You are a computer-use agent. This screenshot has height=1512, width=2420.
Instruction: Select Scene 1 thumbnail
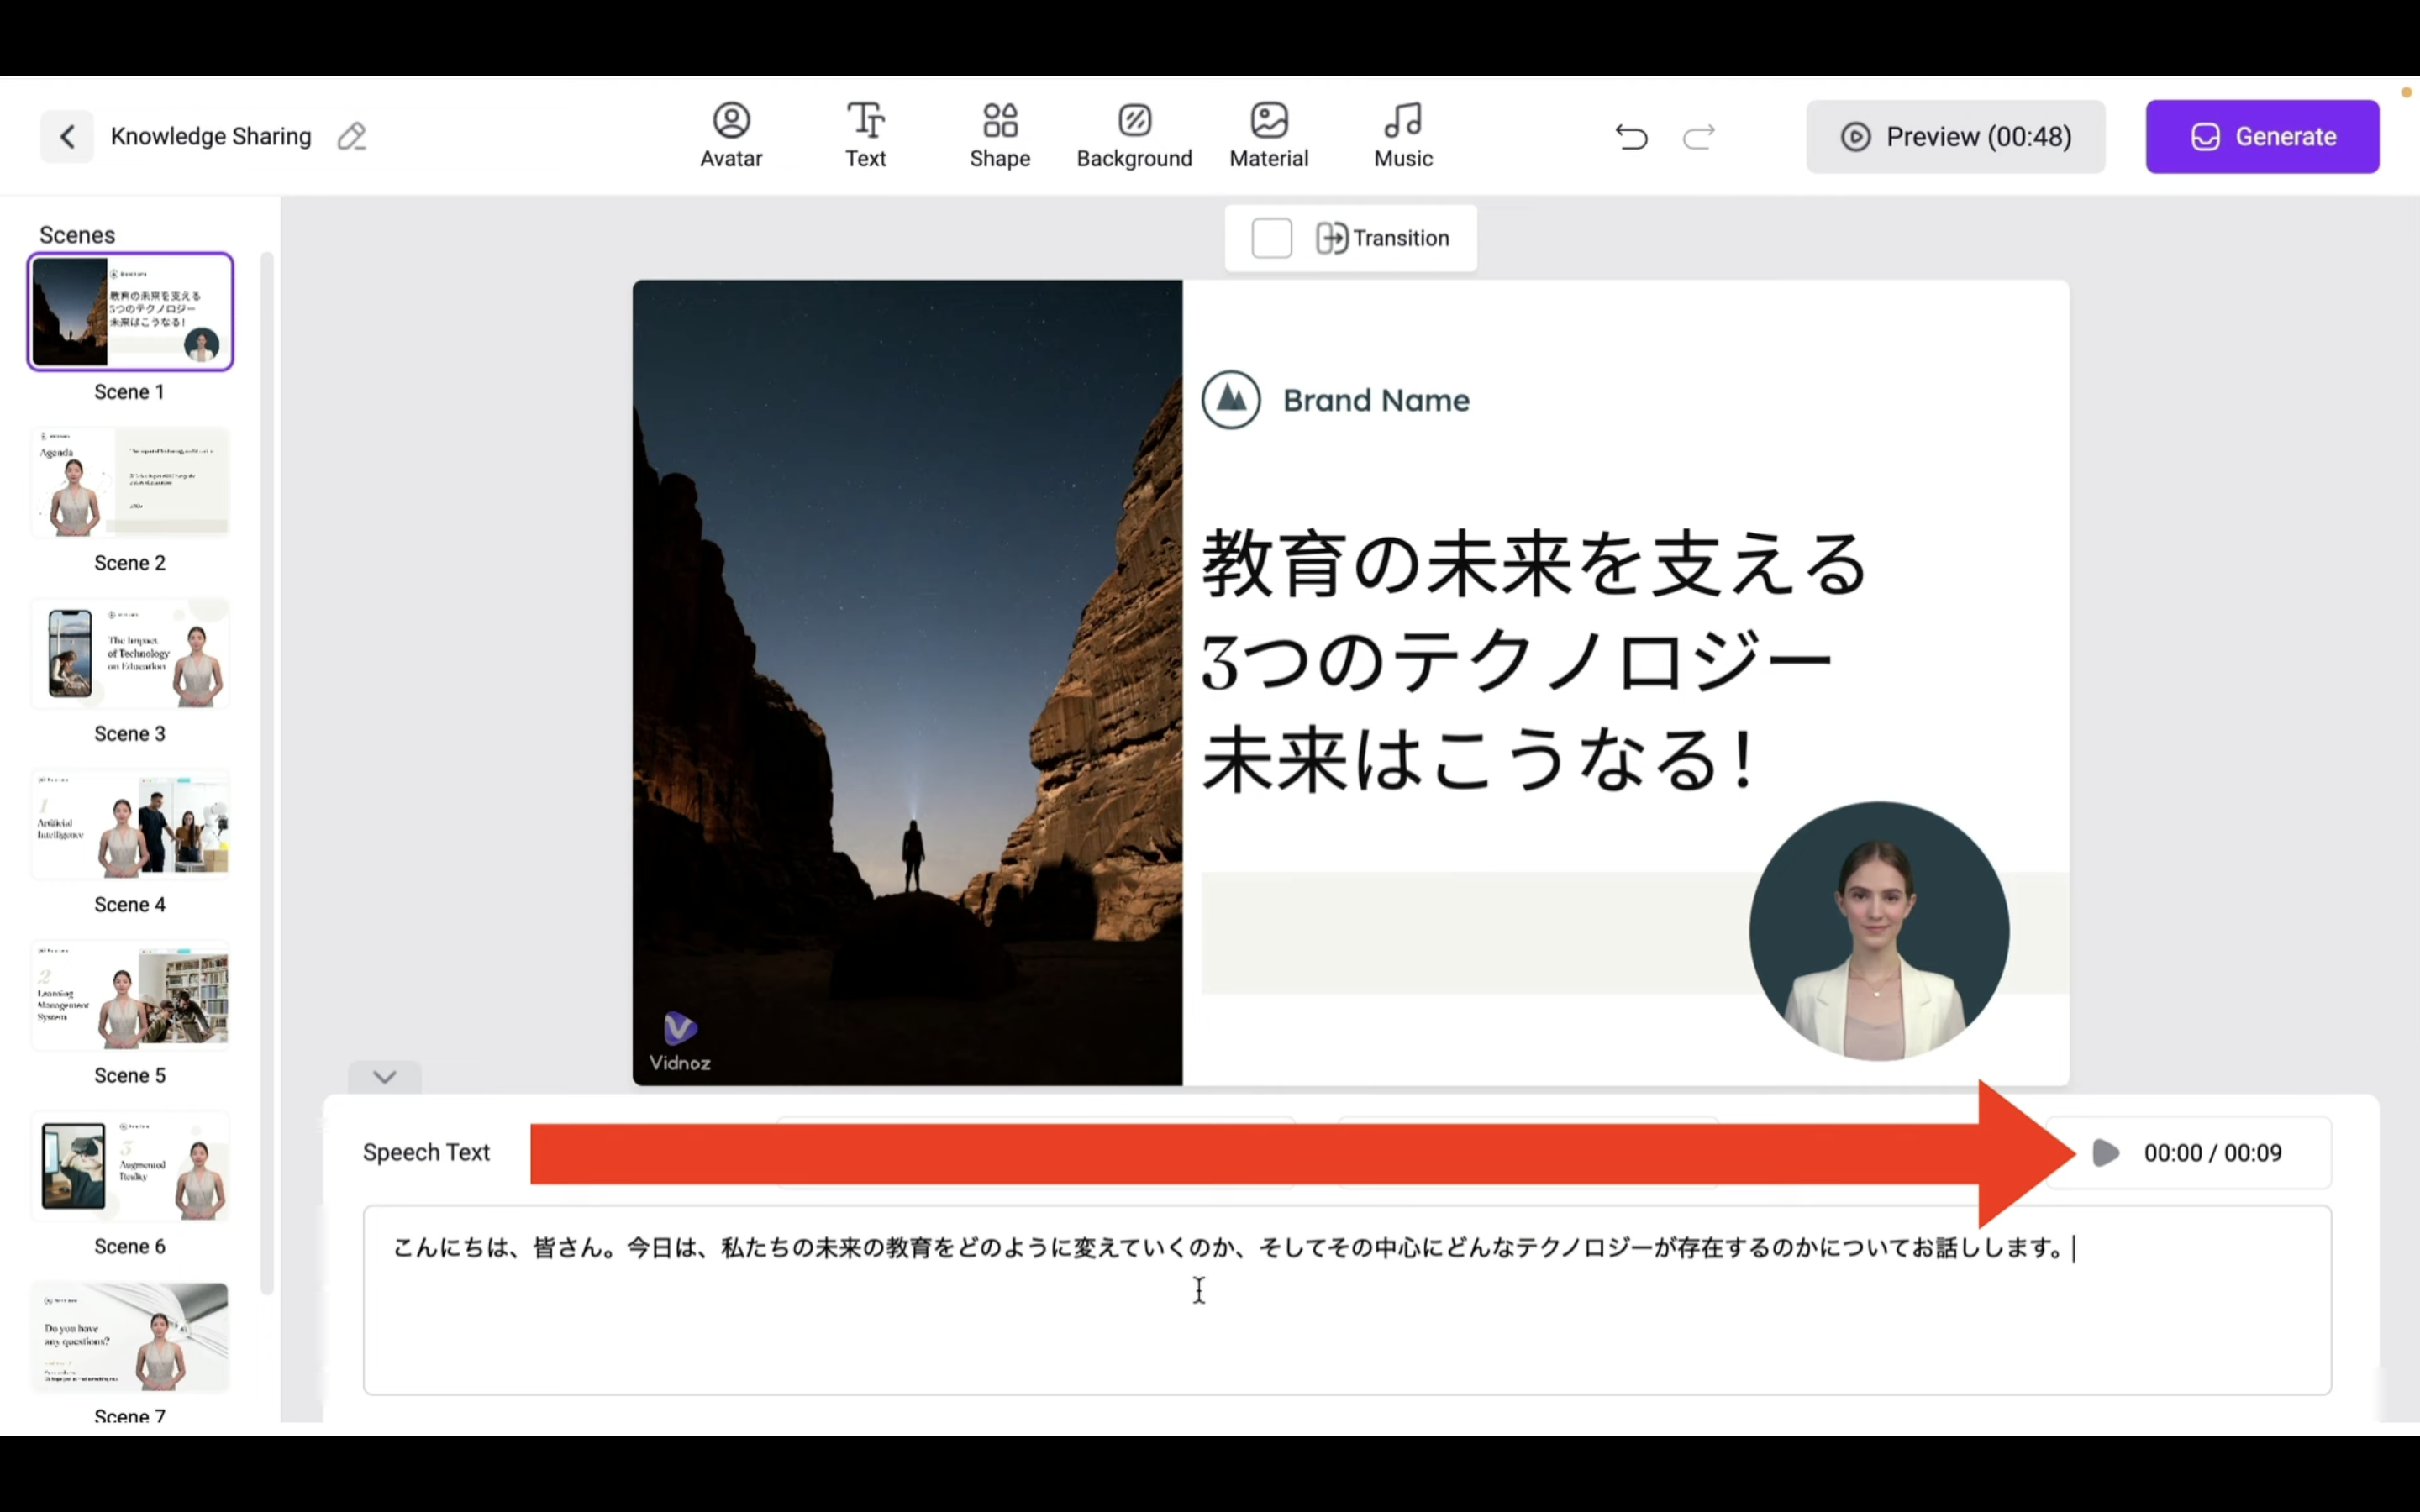[x=130, y=311]
